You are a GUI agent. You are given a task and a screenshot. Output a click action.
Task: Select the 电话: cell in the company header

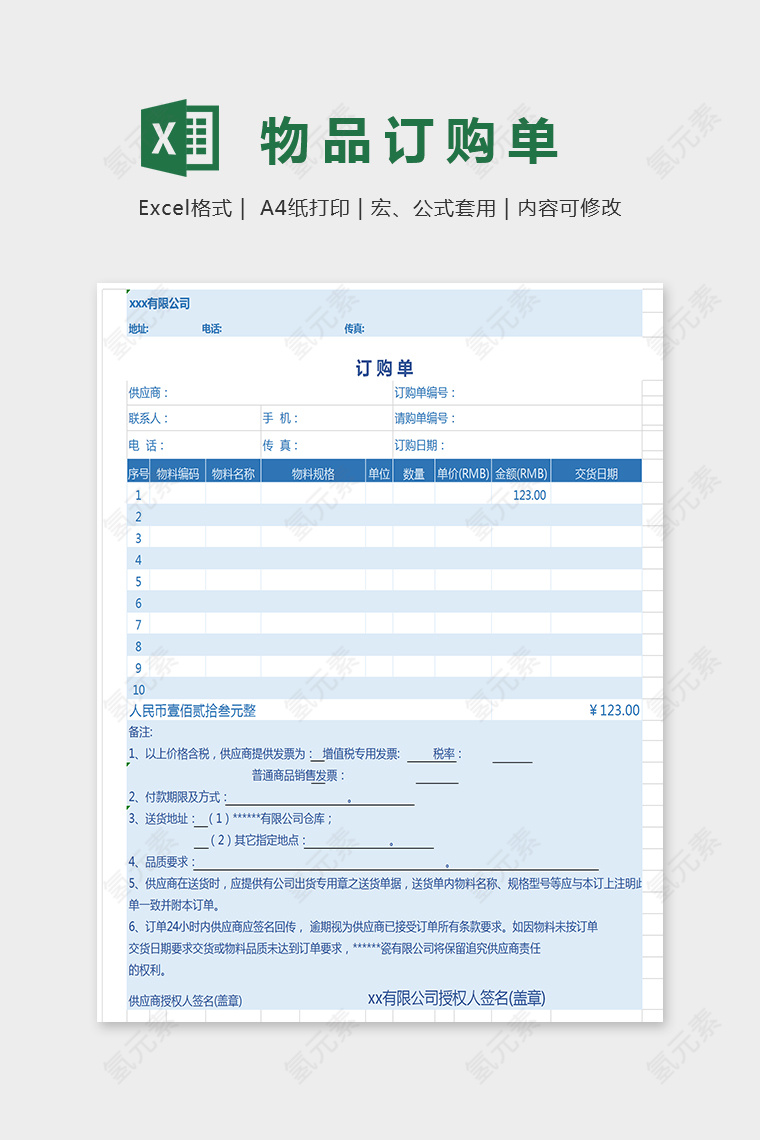pos(212,329)
